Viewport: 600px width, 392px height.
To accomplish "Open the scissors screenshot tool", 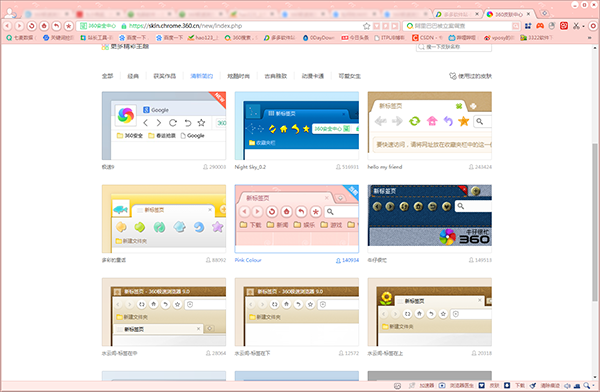I will [x=576, y=26].
